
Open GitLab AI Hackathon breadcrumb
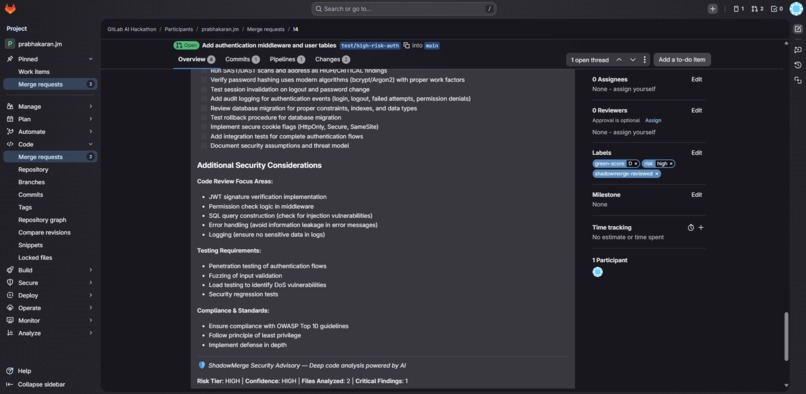pyautogui.click(x=132, y=29)
